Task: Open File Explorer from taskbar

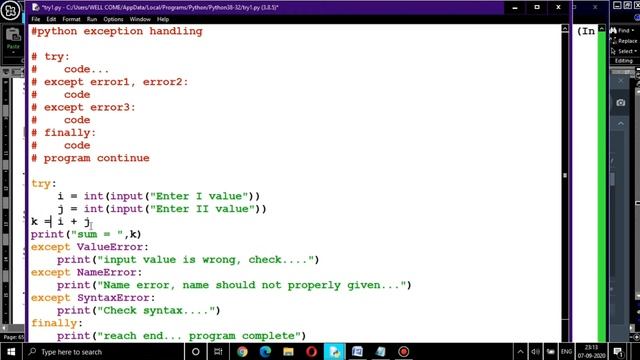Action: click(289, 351)
